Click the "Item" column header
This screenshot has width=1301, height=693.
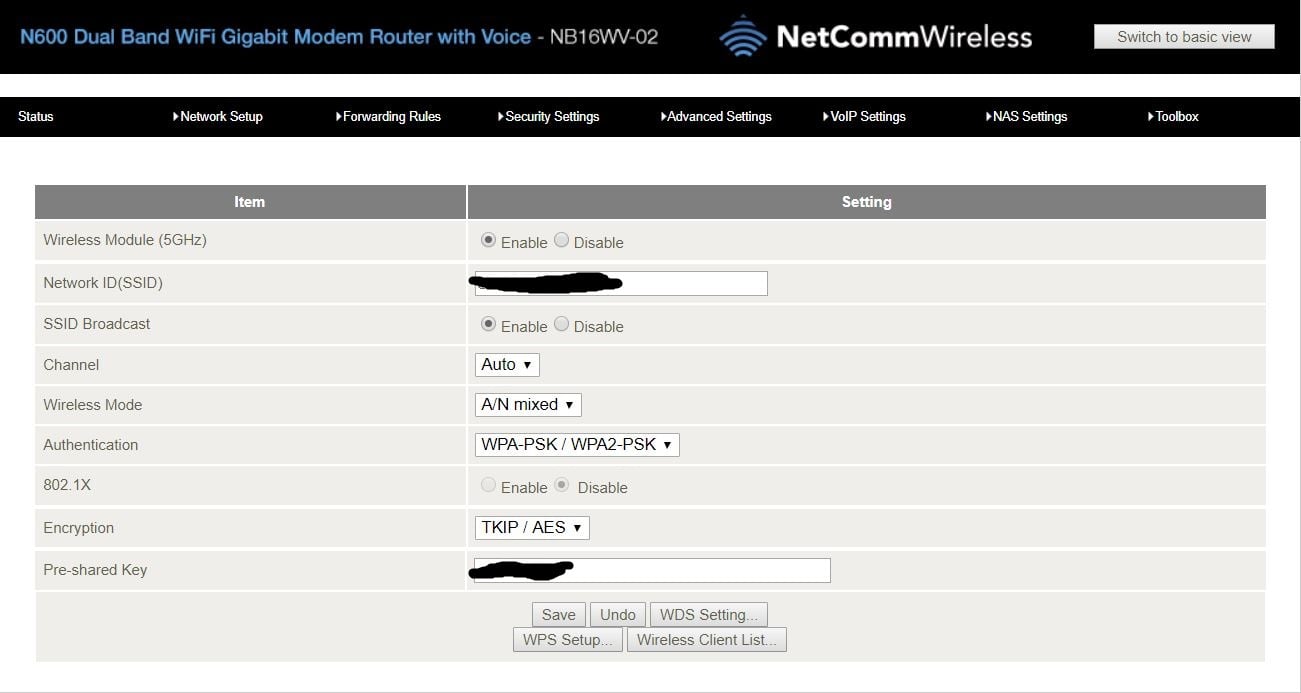(x=250, y=202)
